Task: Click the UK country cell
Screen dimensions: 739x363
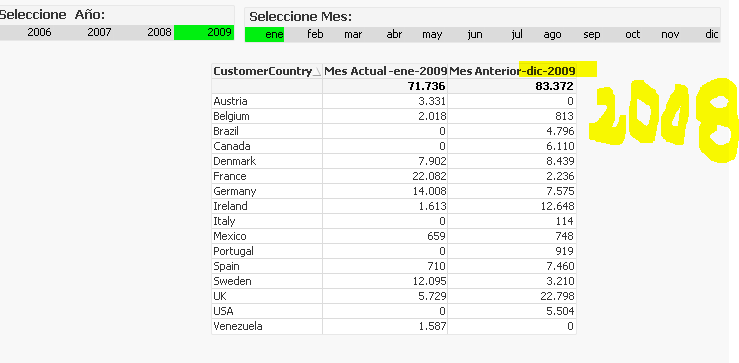Action: (267, 297)
